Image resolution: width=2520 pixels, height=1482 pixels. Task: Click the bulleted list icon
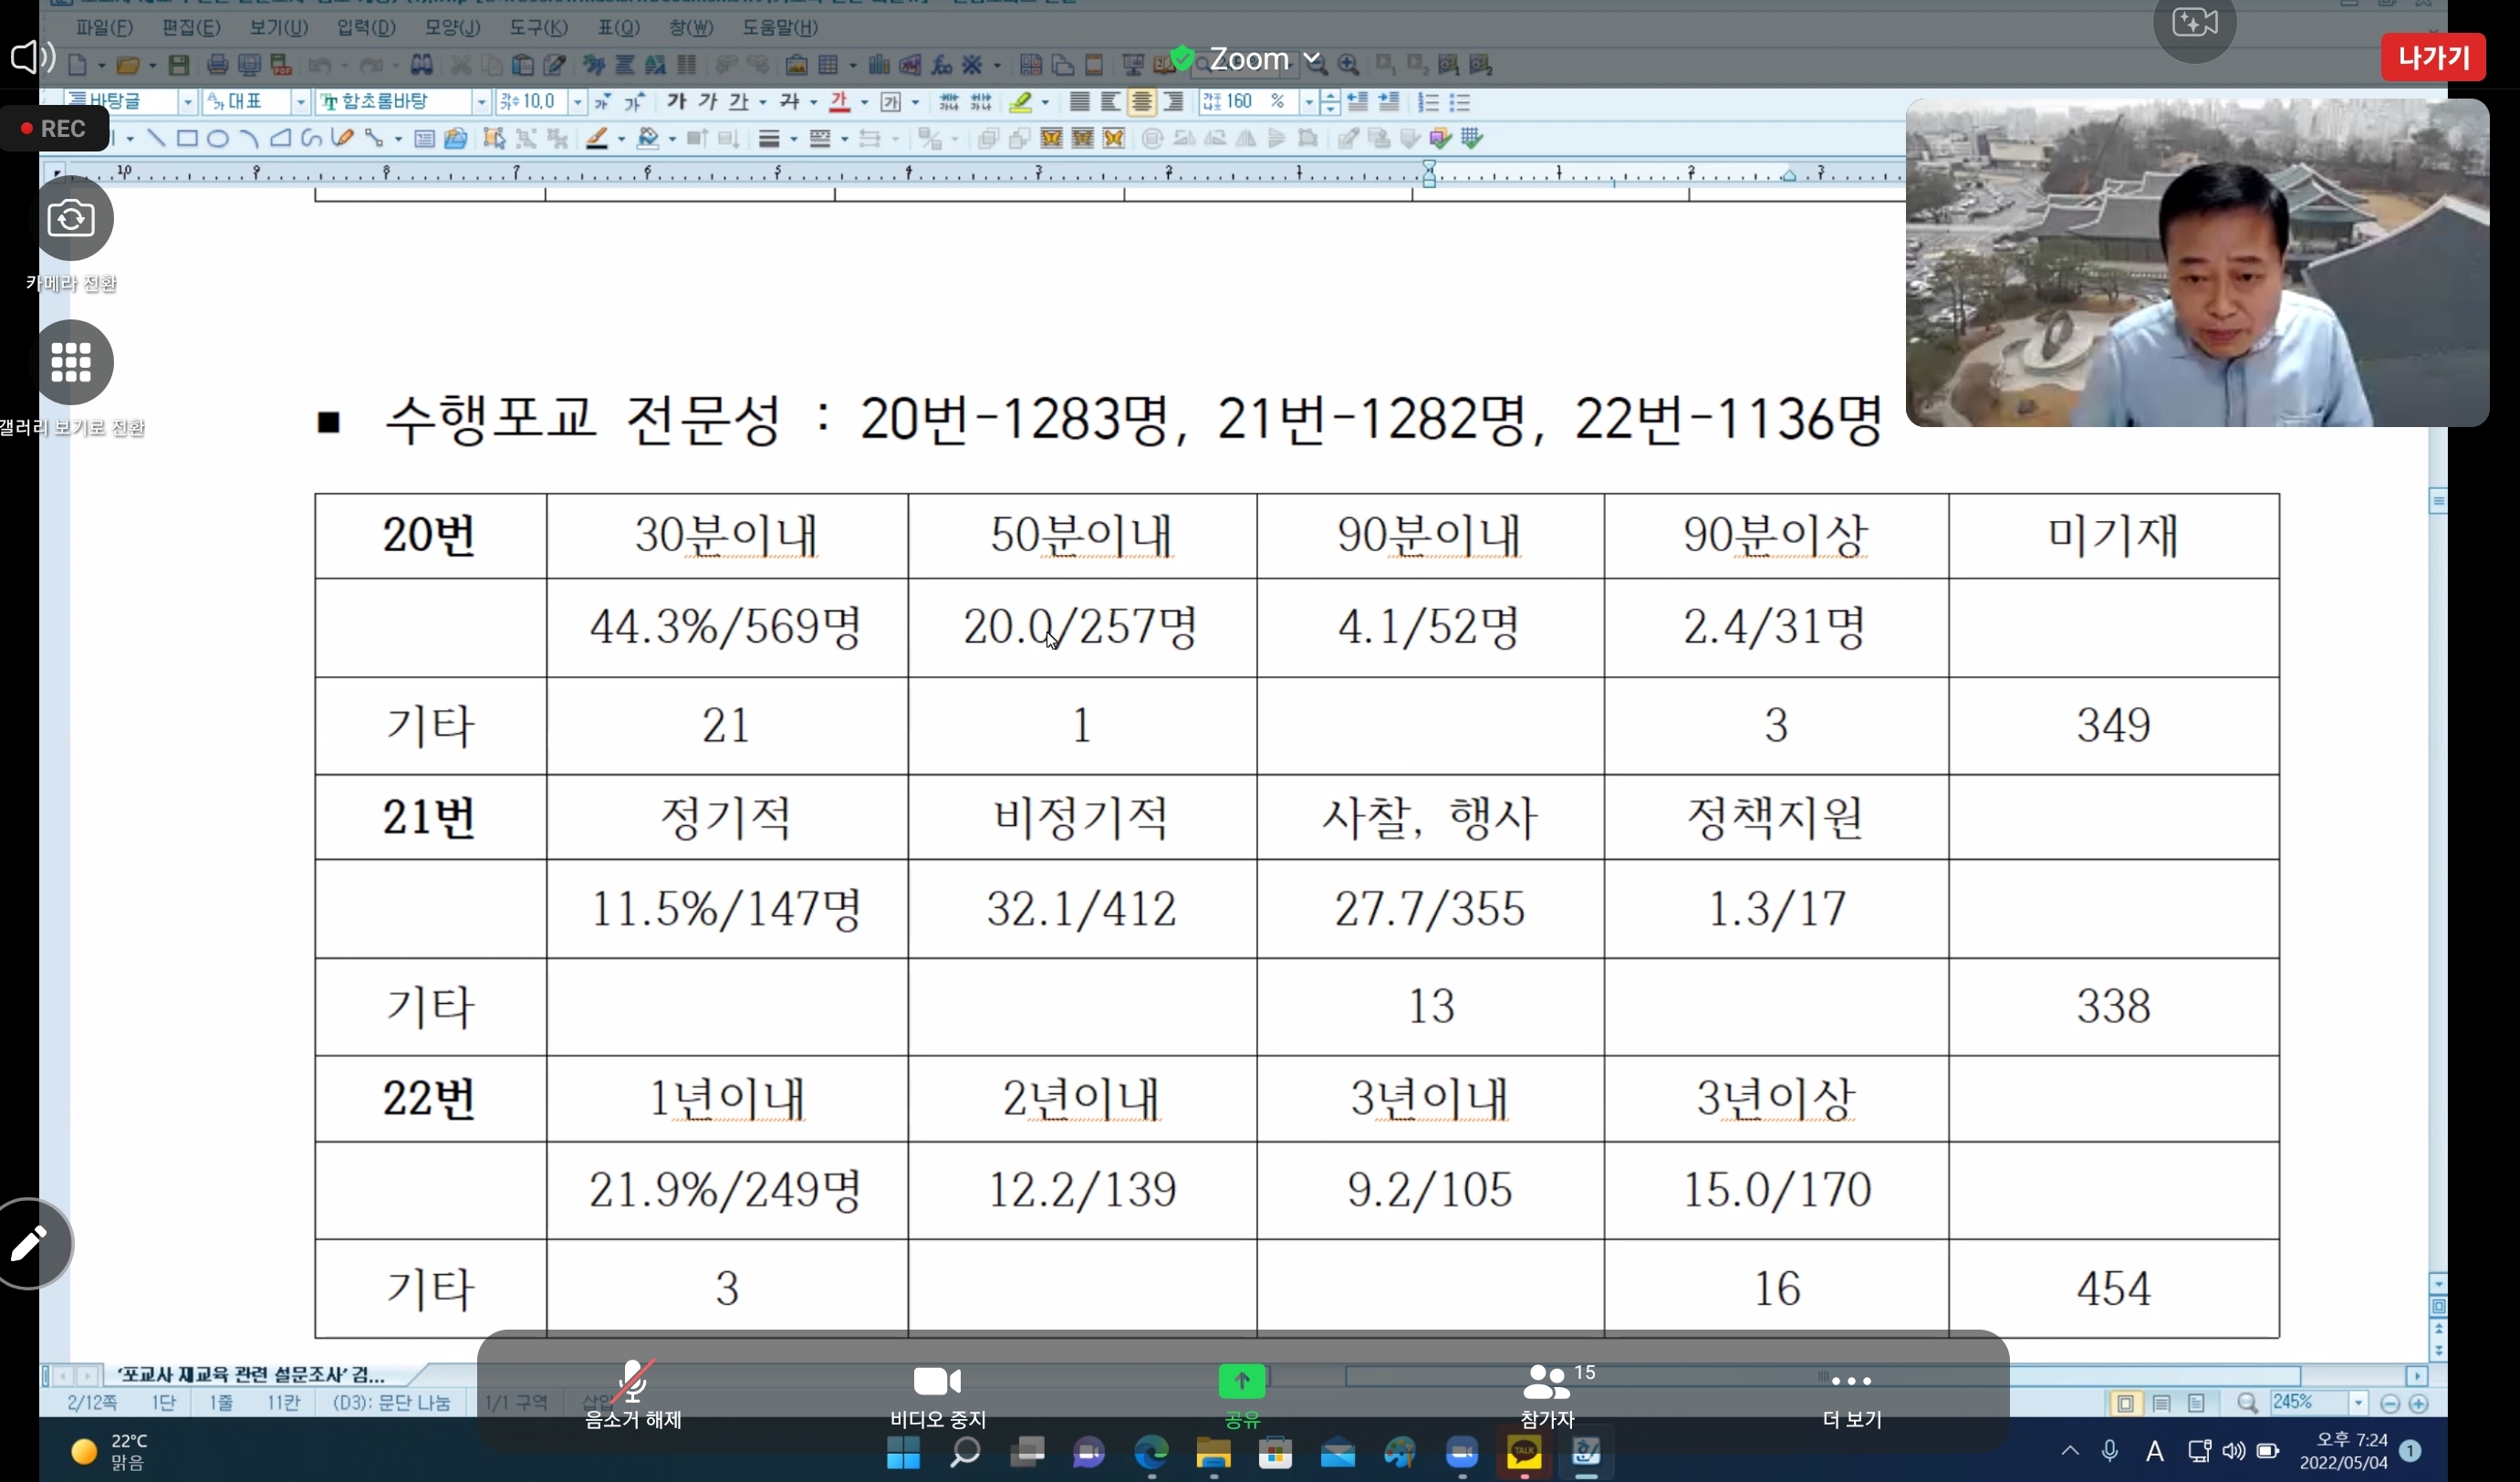tap(1460, 102)
